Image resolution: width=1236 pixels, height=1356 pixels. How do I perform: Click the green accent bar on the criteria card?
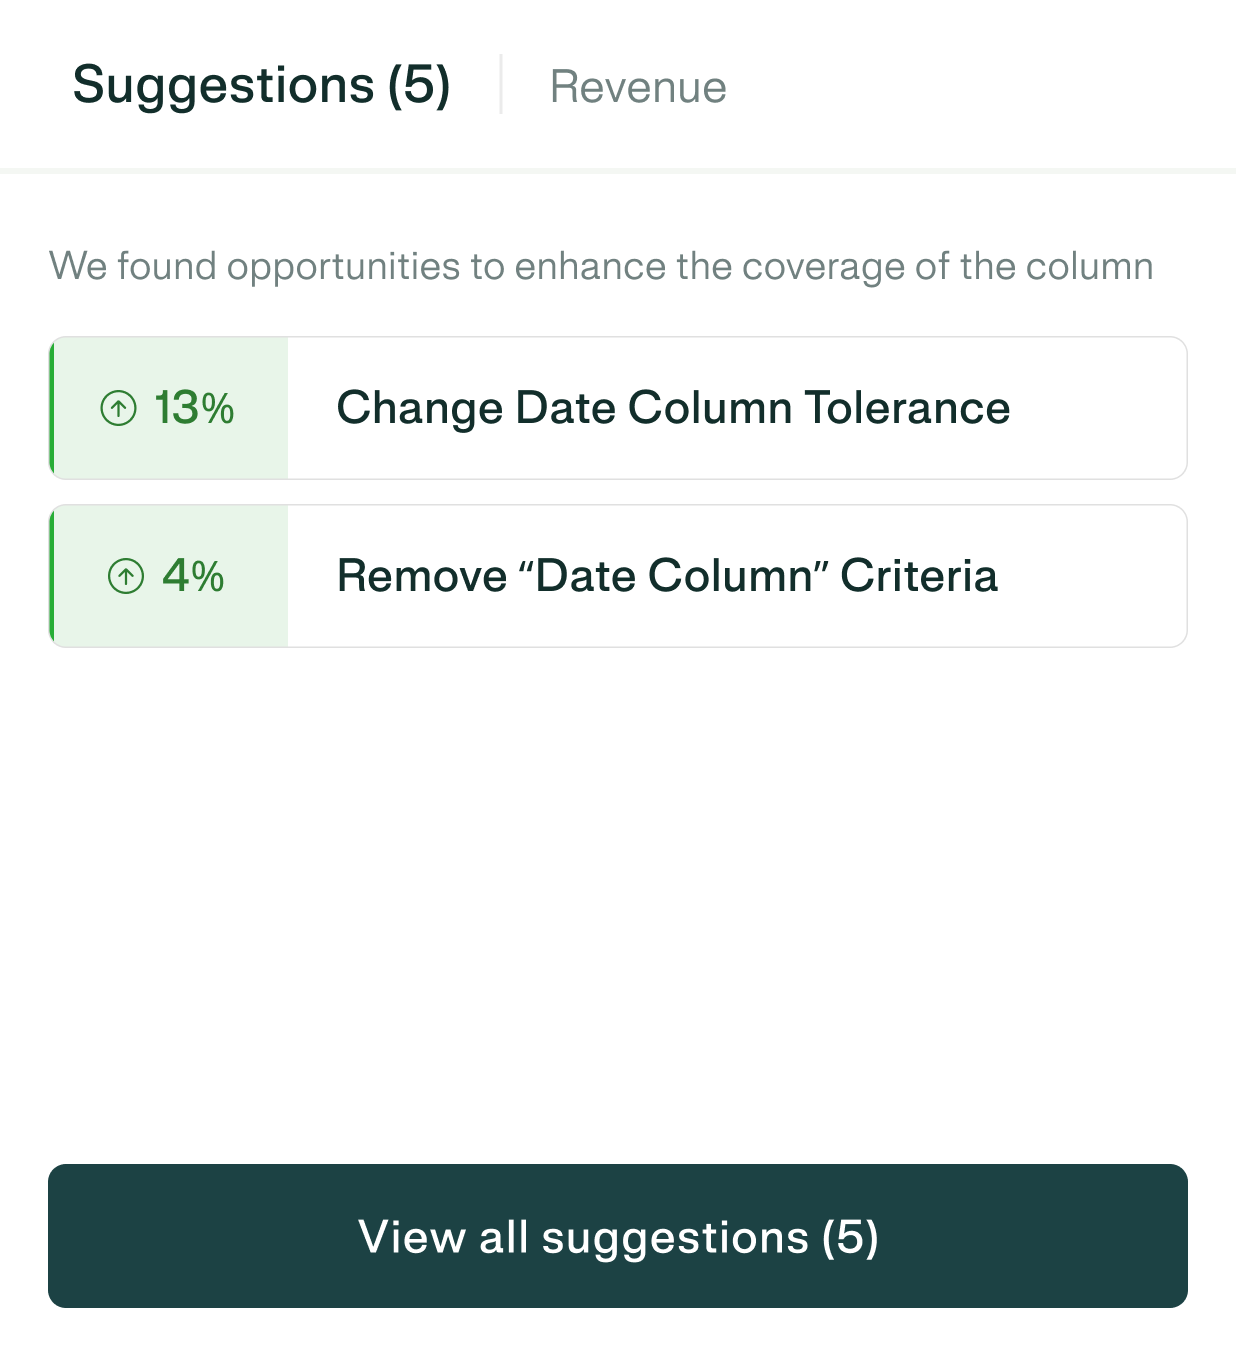pos(51,576)
